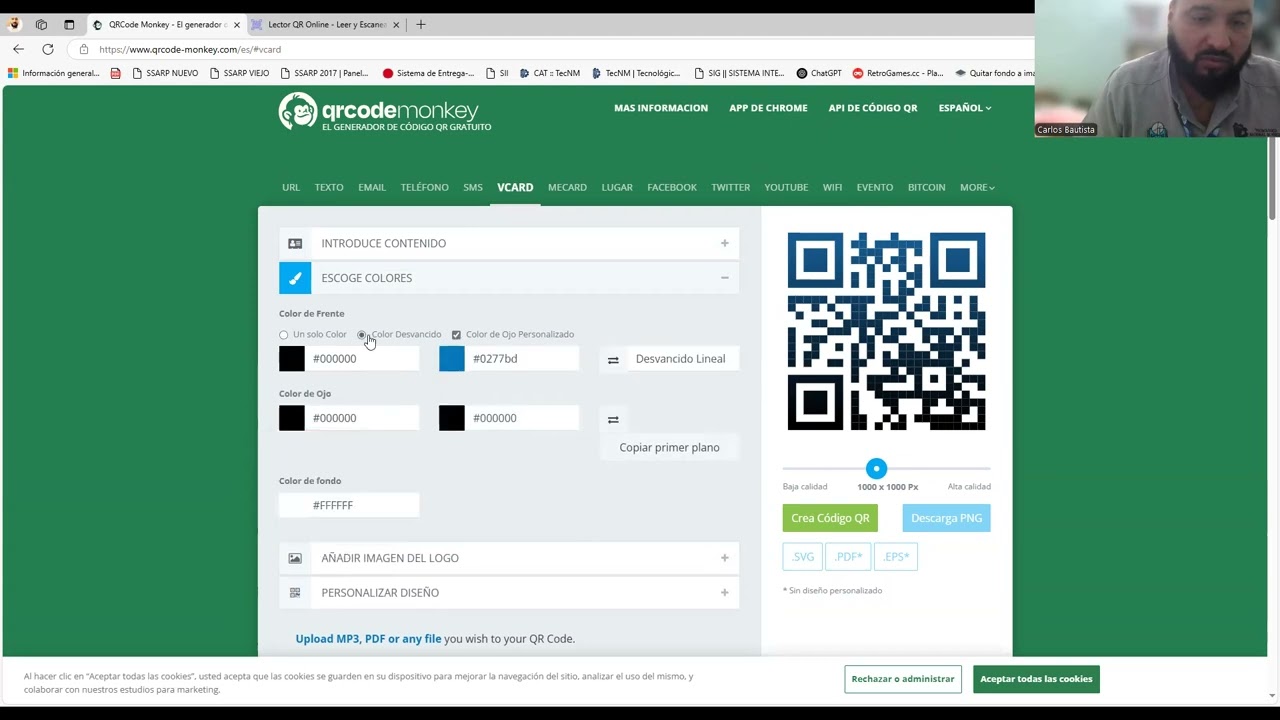
Task: Click the swap gradient colors icon
Action: point(613,360)
